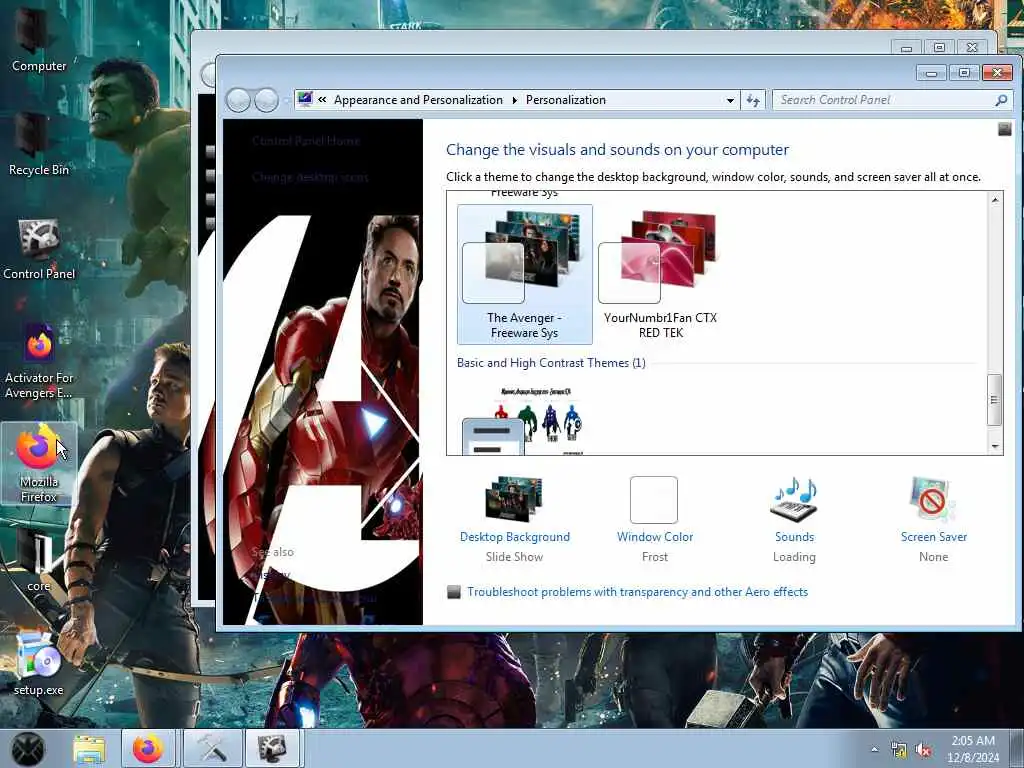Open the Control Panel desktop icon

(39, 248)
